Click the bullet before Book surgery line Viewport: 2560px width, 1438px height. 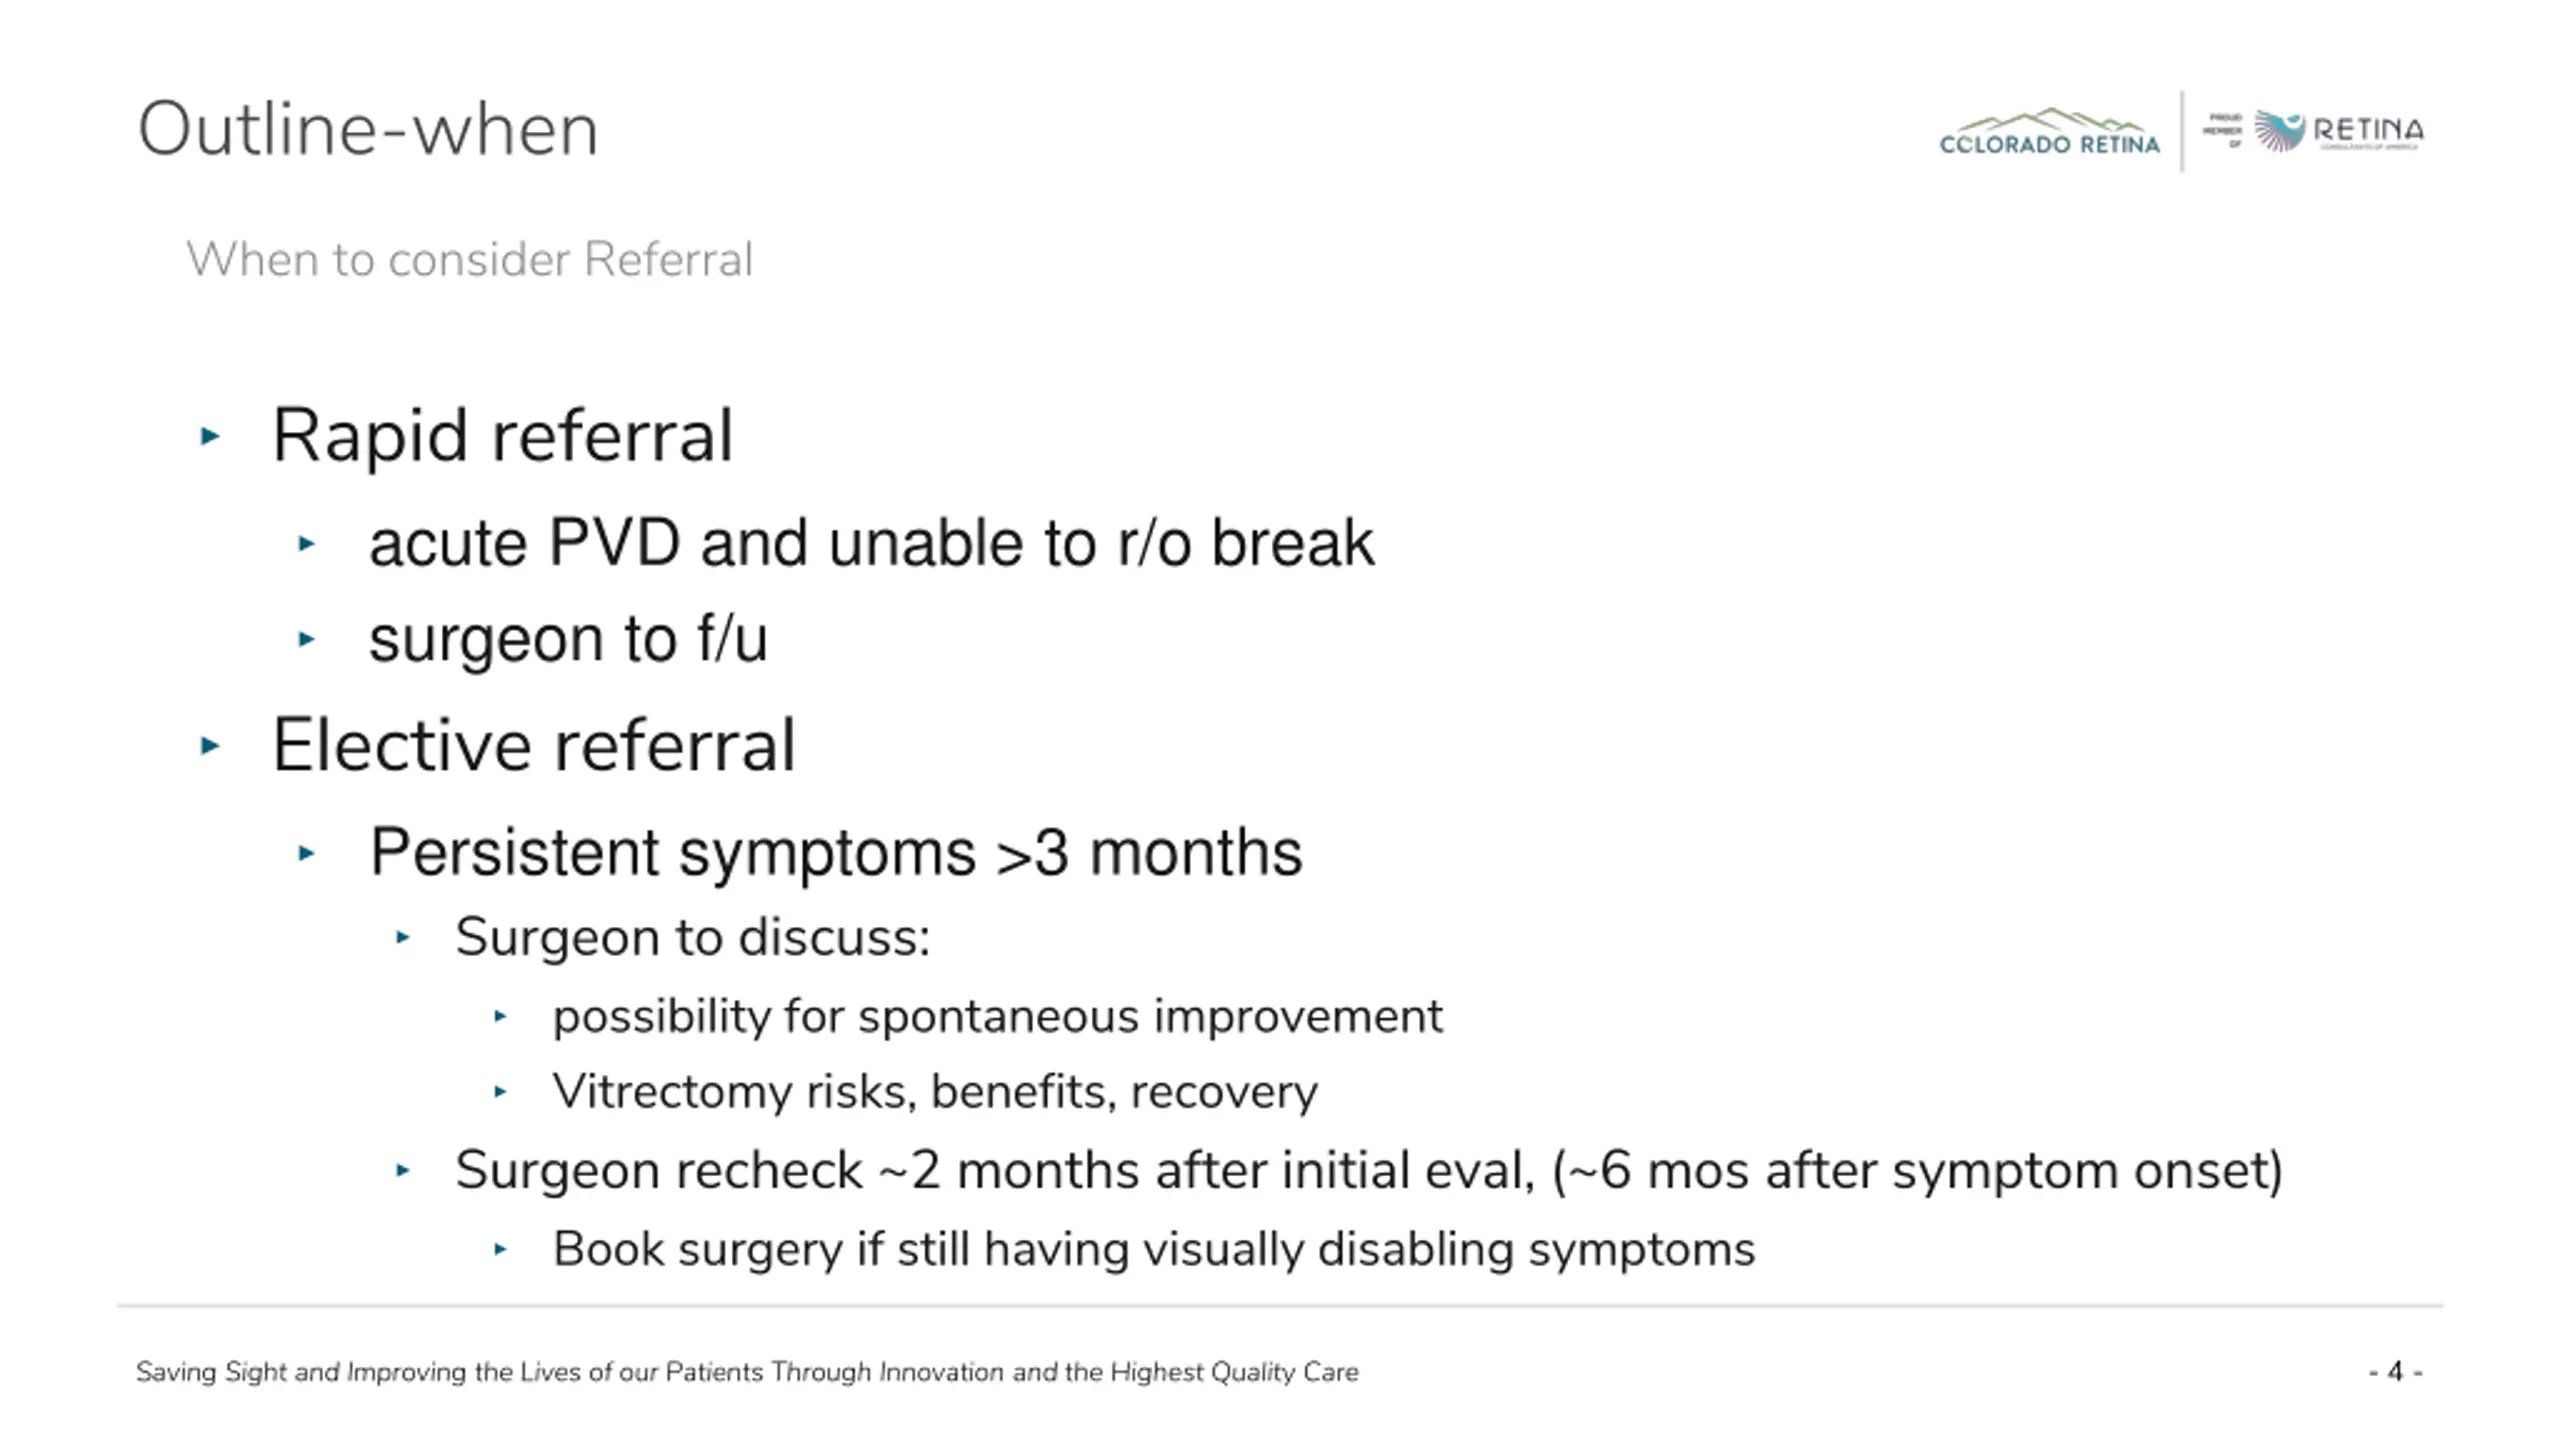[x=501, y=1249]
